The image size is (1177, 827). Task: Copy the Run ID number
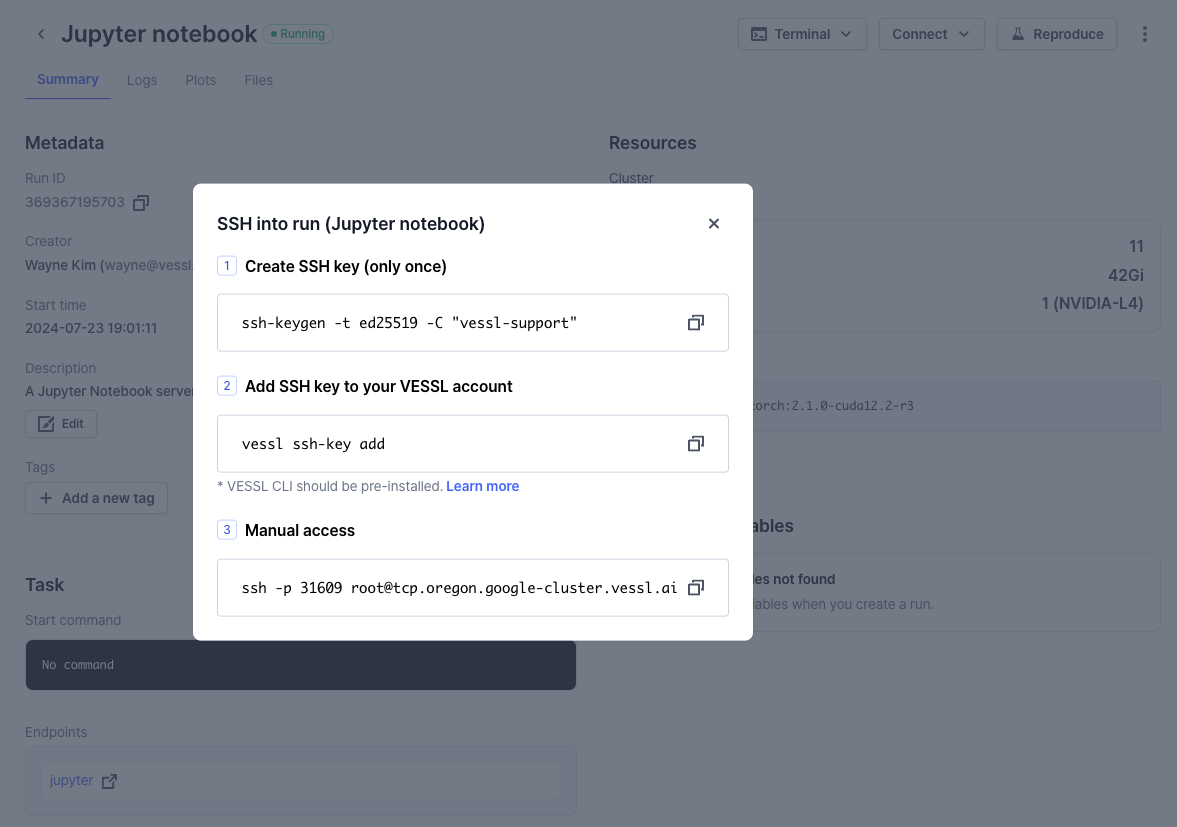point(141,203)
